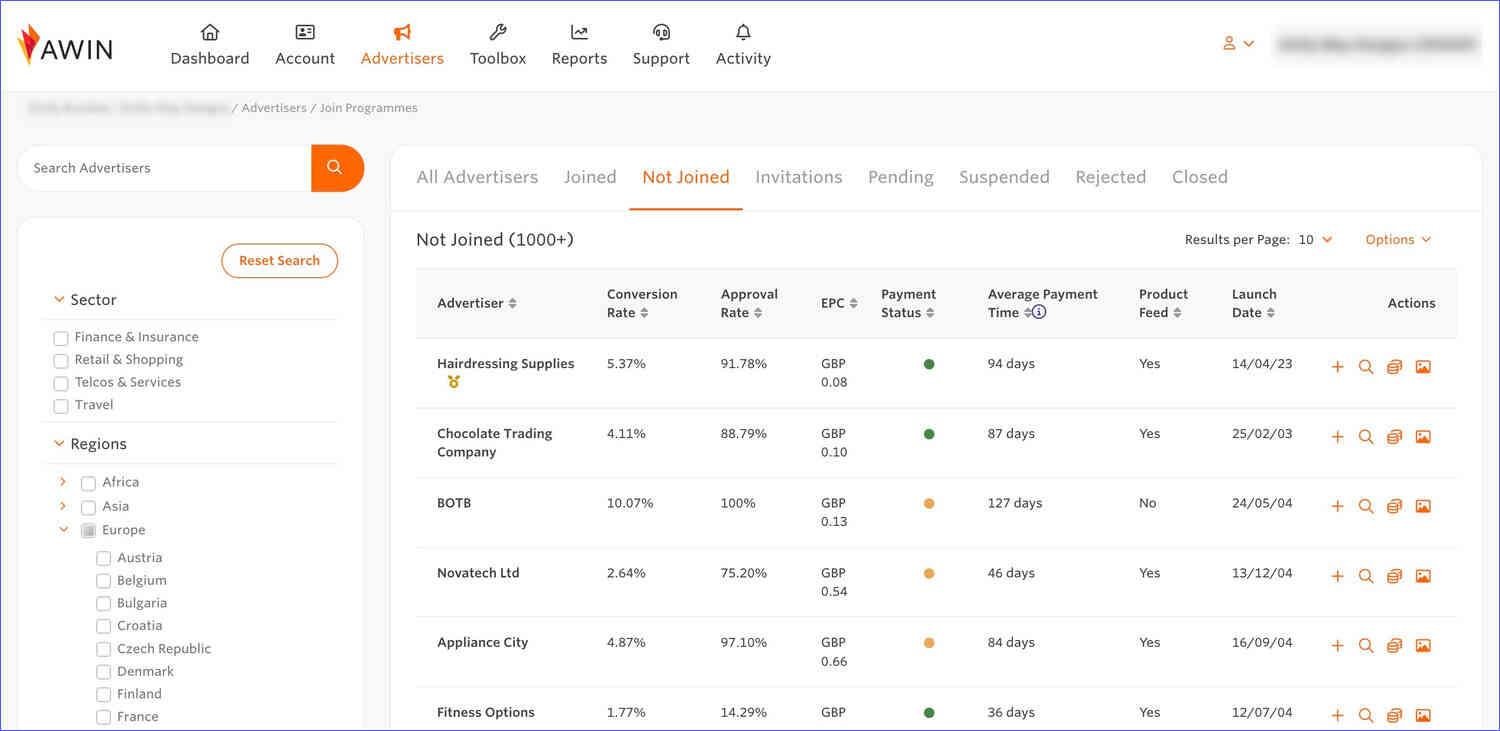Check the Finance & Insurance sector filter

(60, 338)
